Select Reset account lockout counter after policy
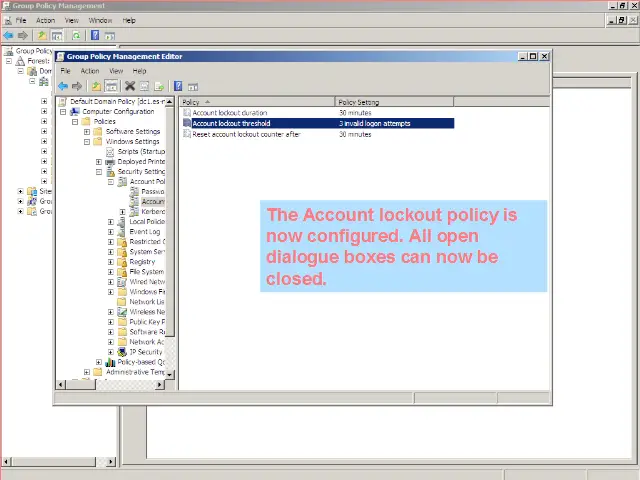This screenshot has height=480, width=640. (x=245, y=134)
